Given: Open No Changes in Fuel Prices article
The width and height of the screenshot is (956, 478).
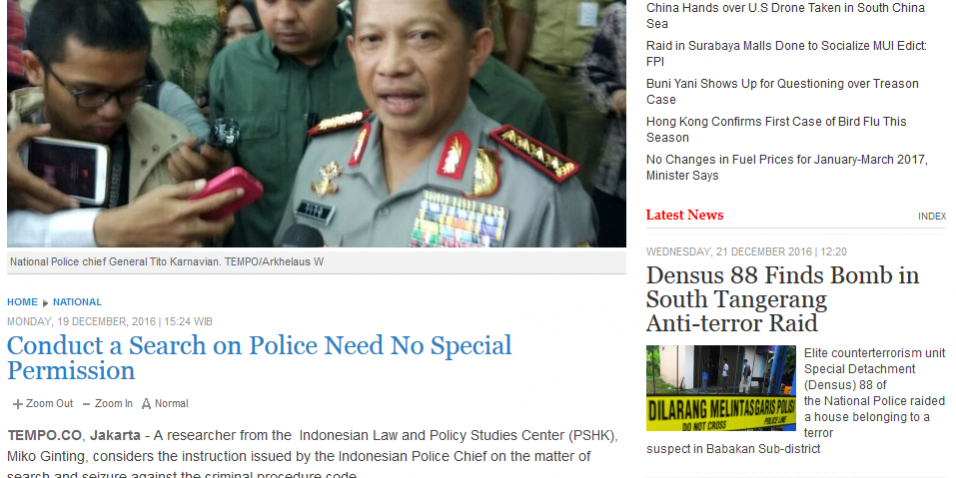Looking at the screenshot, I should [787, 167].
